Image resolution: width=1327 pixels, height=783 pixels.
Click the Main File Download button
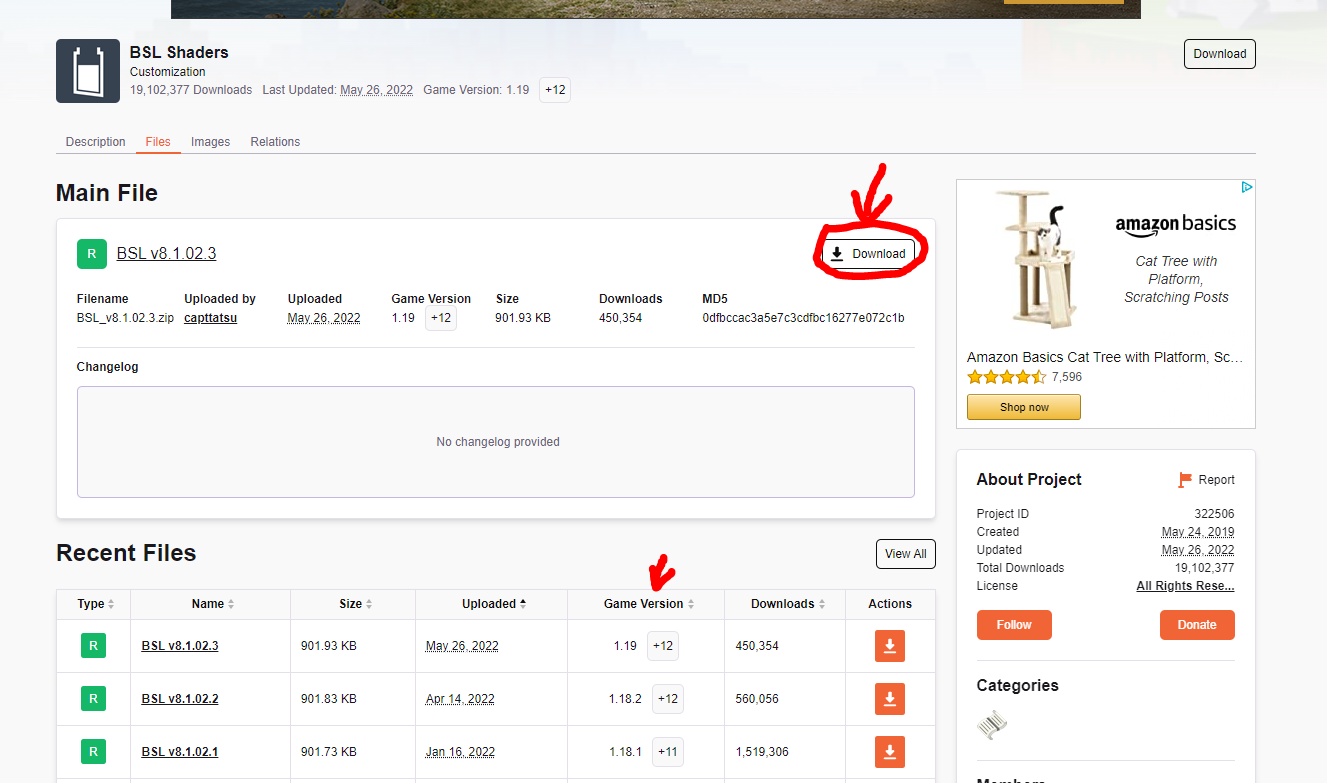[x=868, y=254]
